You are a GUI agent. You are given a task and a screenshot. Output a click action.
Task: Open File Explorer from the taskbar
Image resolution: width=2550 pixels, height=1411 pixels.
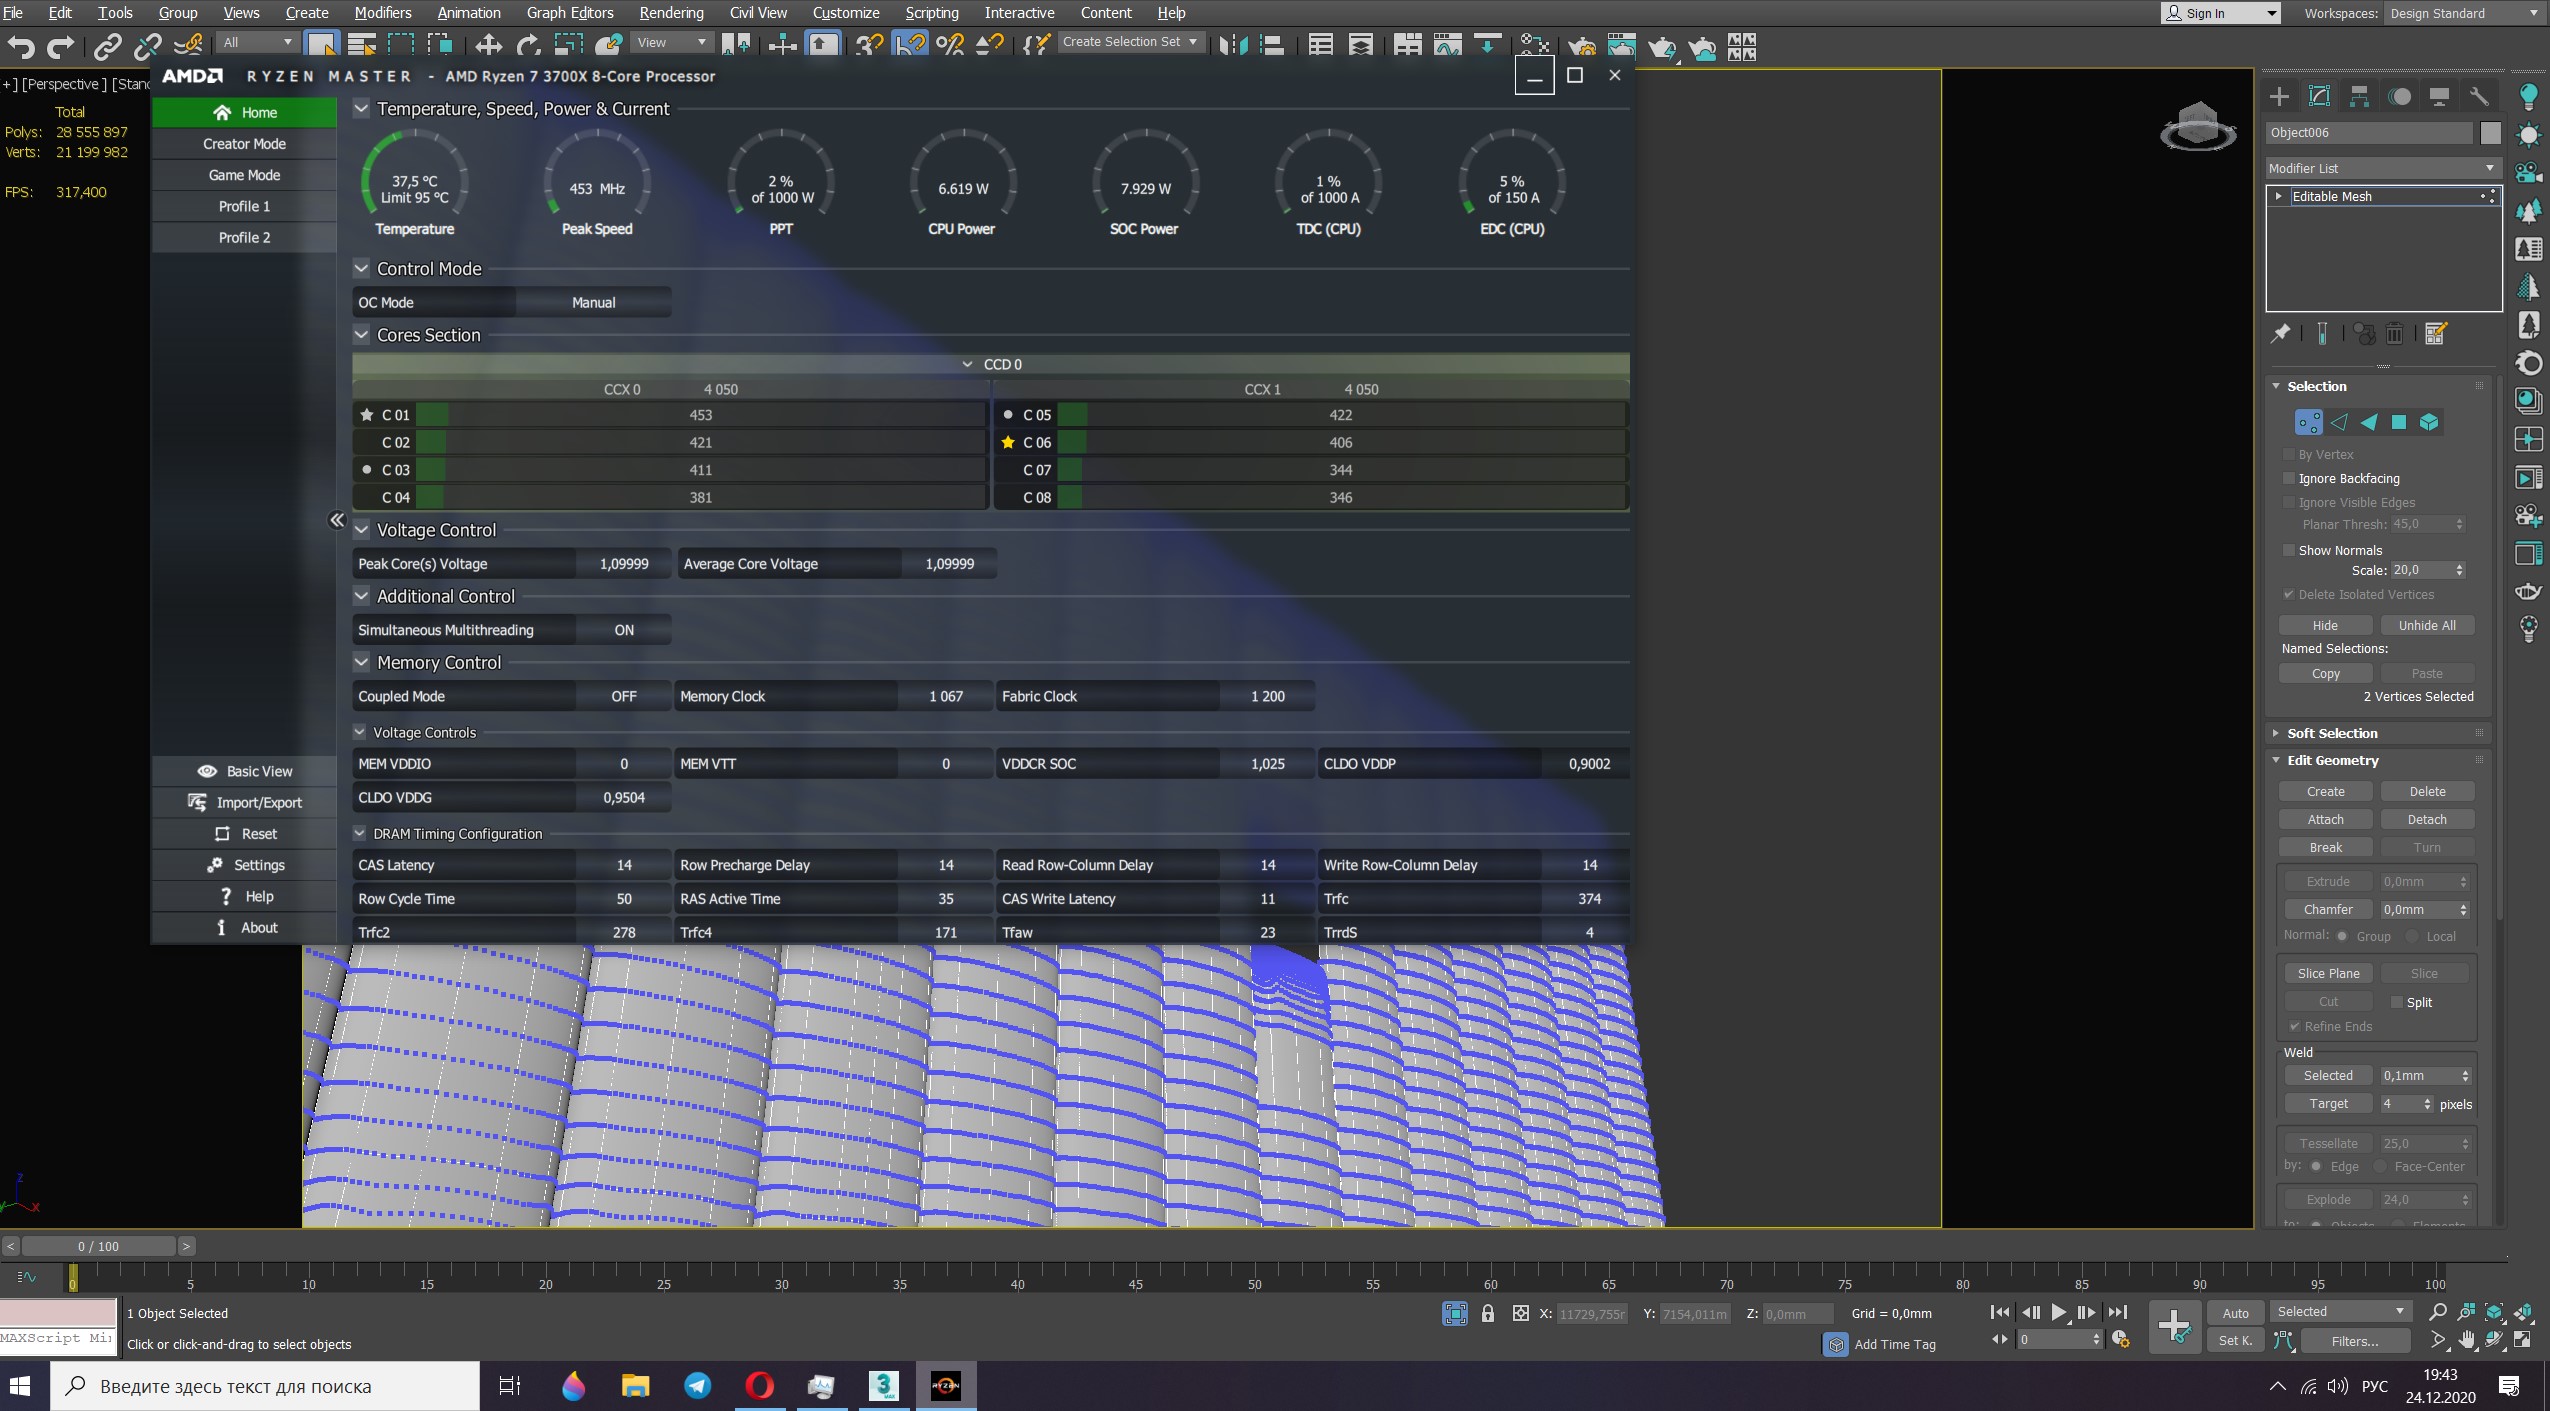[635, 1385]
